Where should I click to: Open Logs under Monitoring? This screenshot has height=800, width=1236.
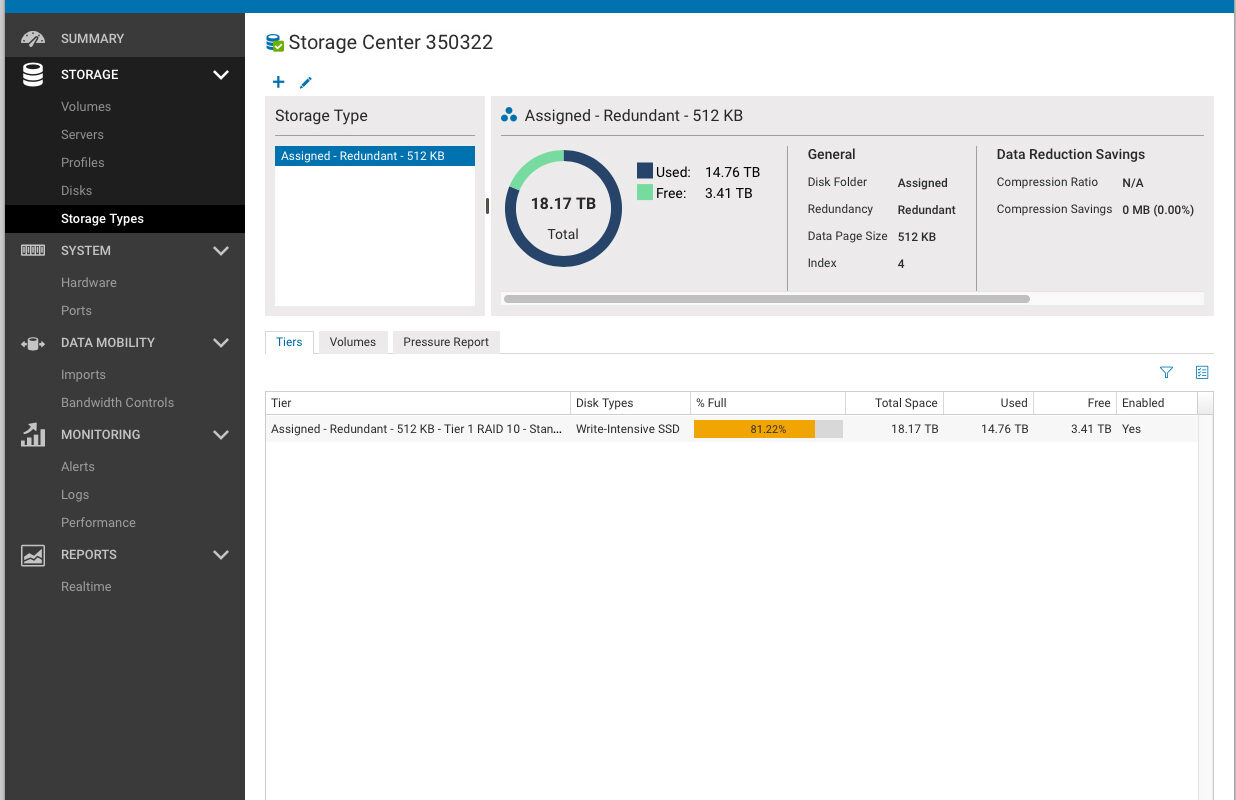(x=75, y=495)
